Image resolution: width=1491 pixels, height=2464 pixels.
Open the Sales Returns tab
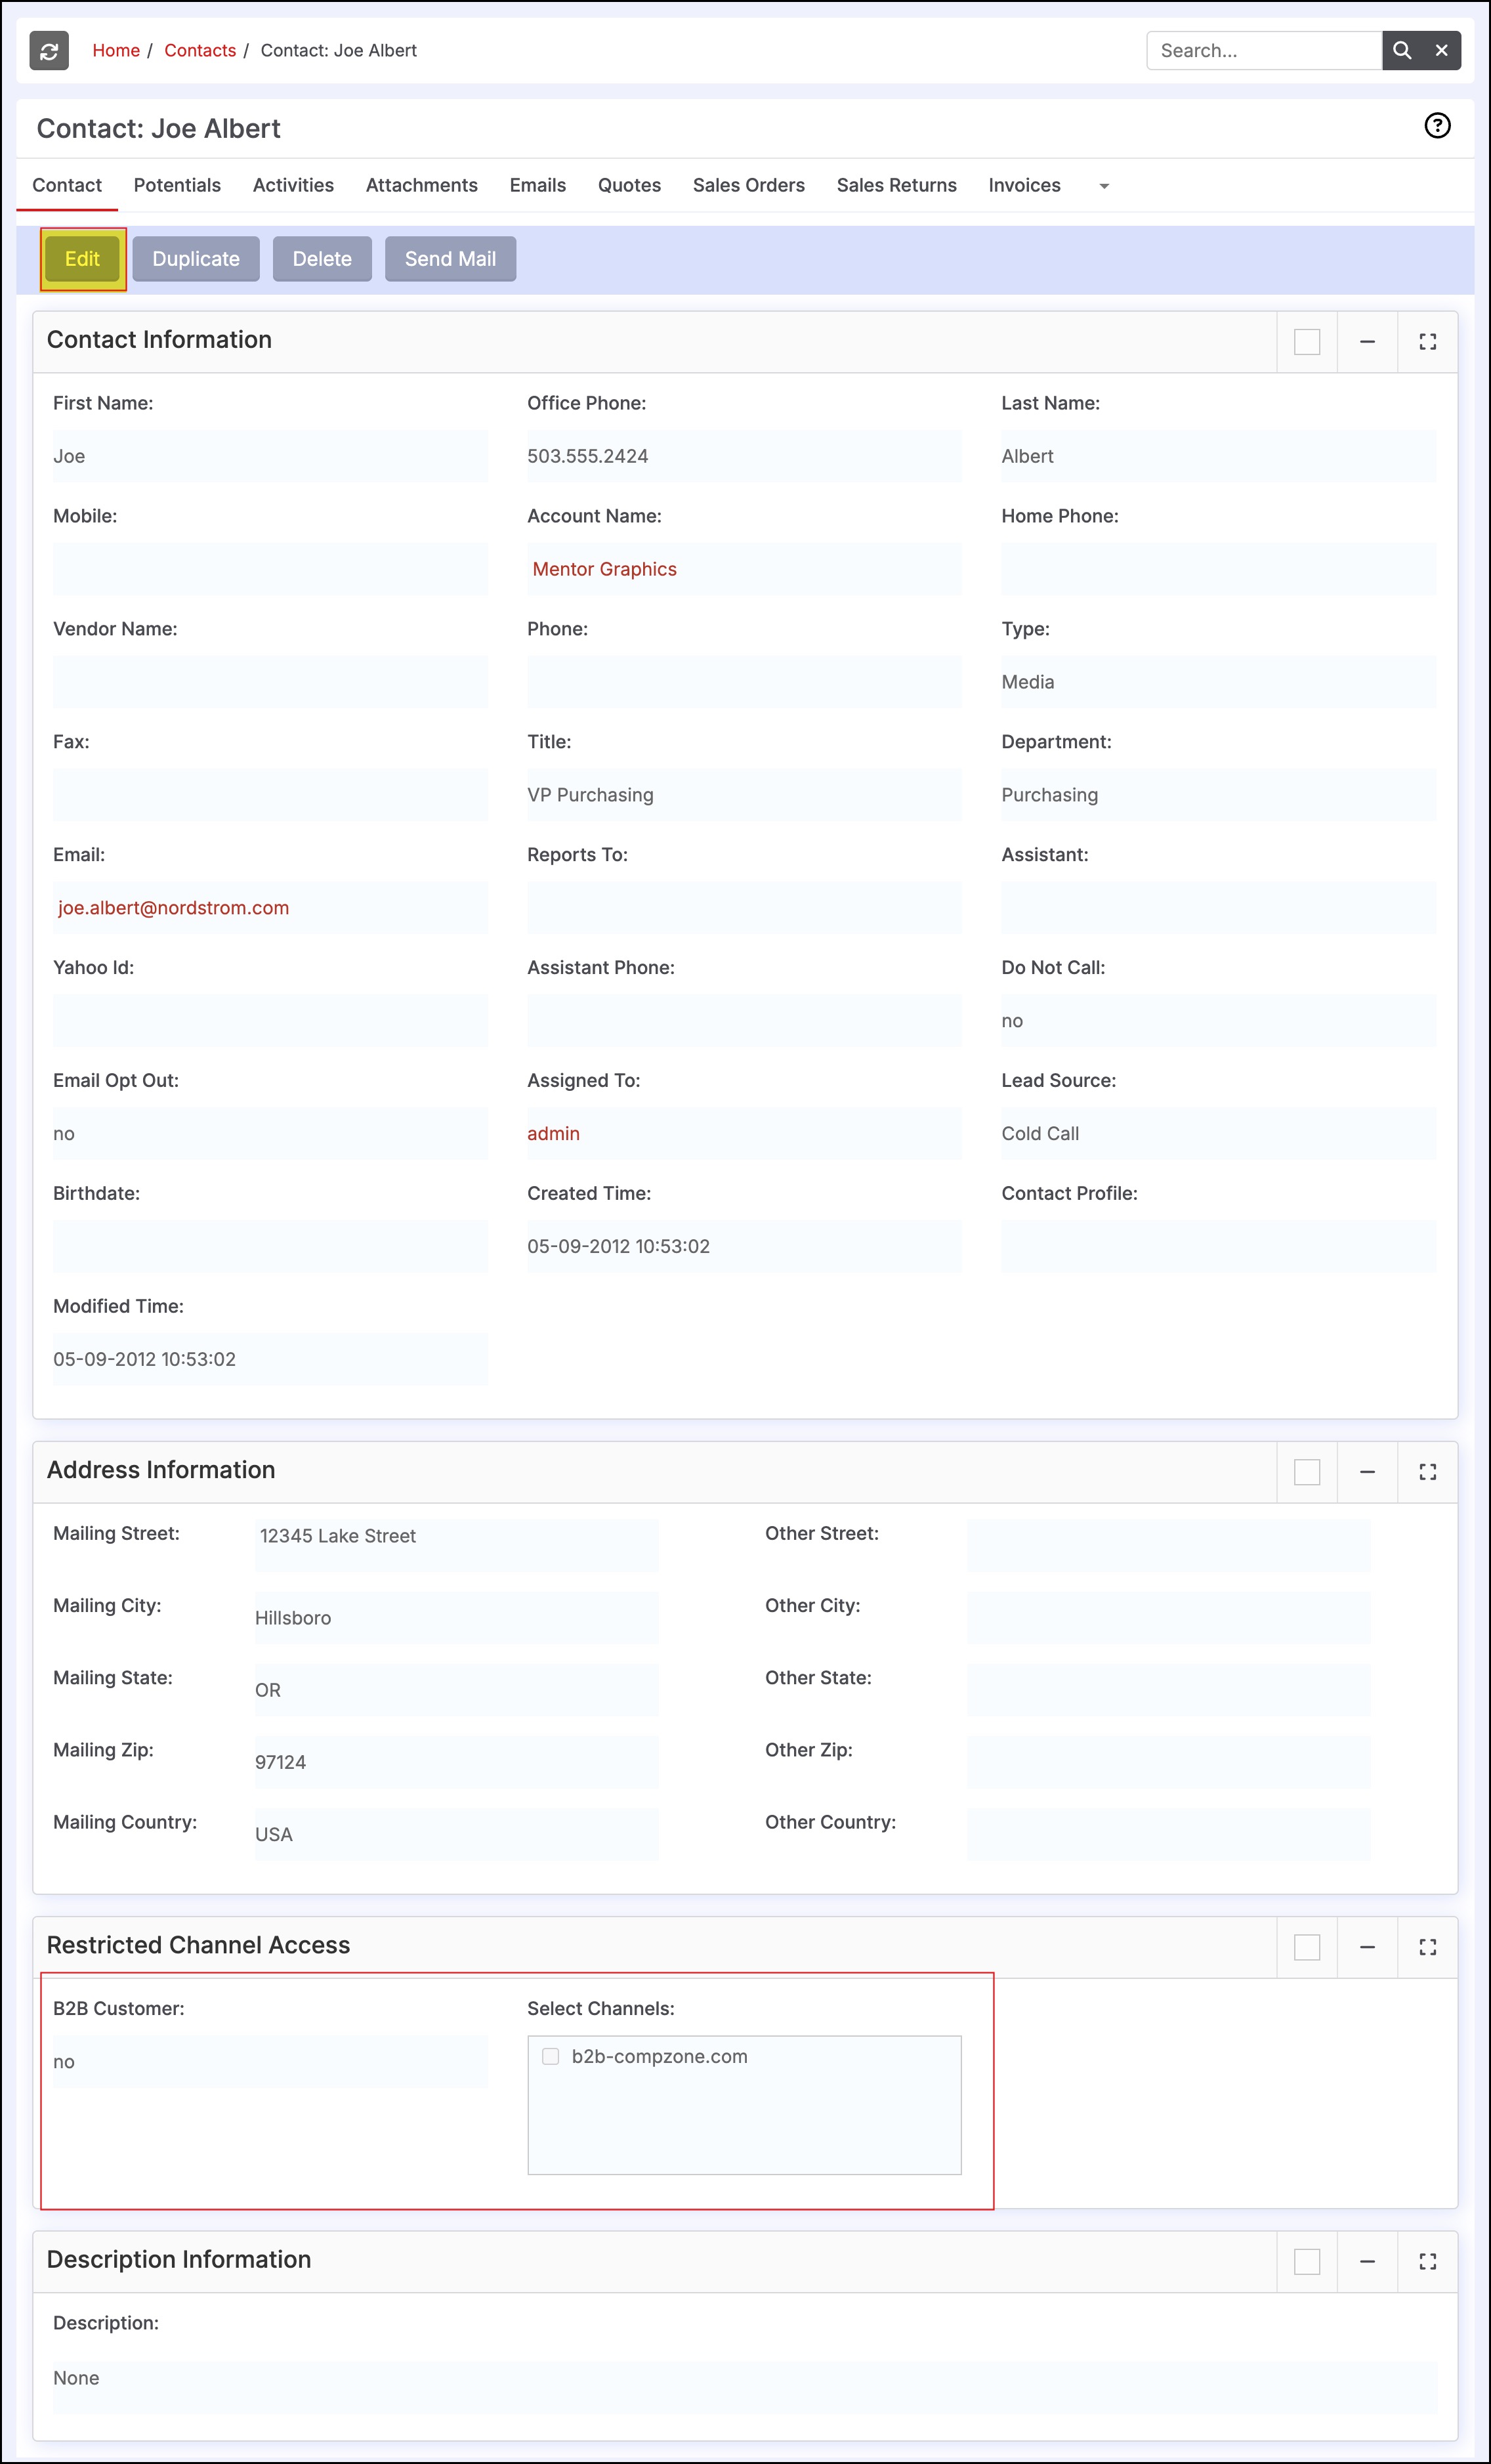(897, 185)
